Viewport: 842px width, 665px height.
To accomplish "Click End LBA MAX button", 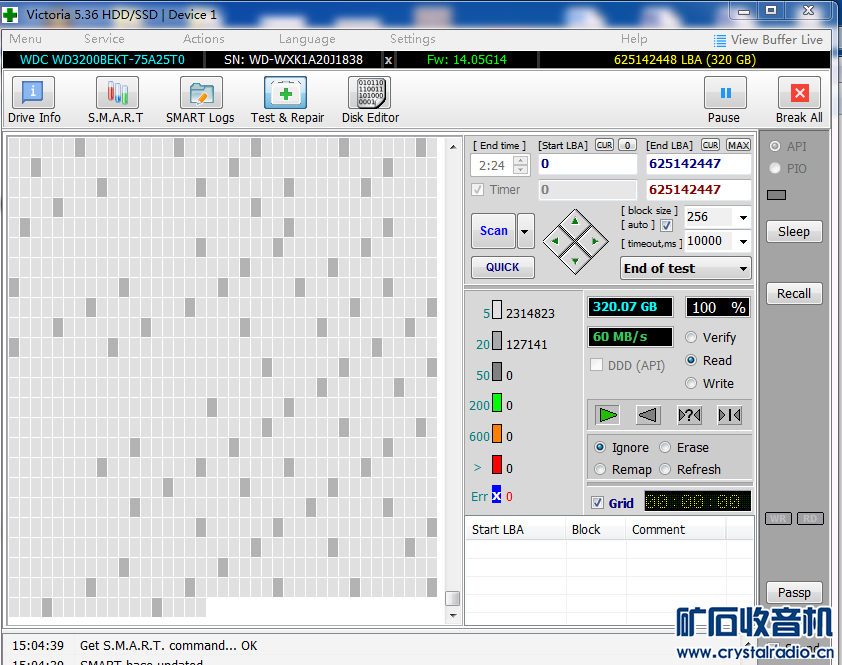I will click(738, 145).
